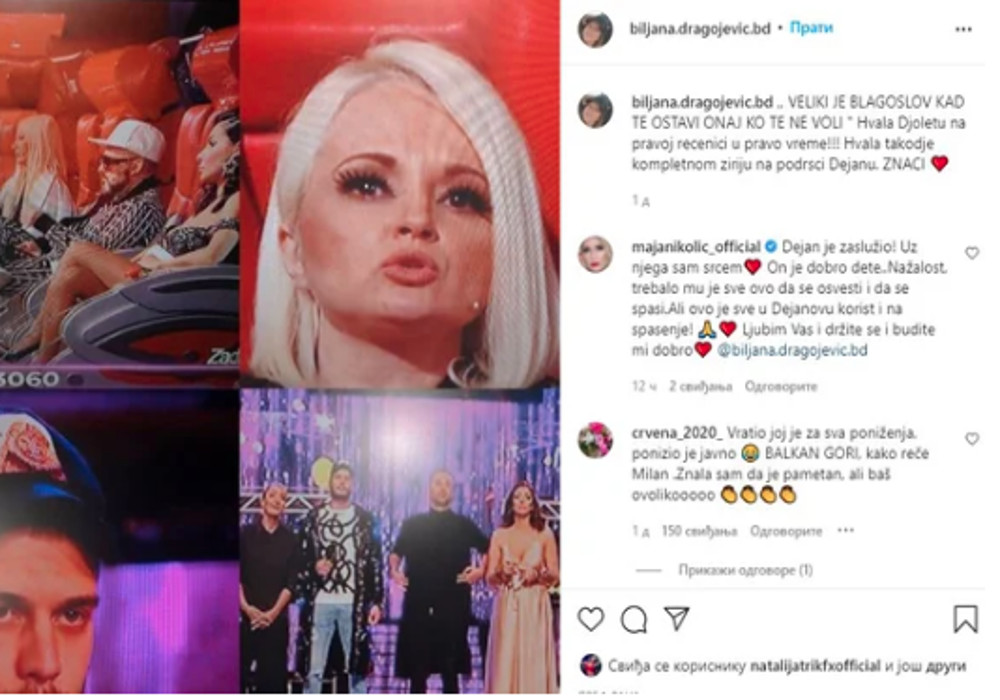Screen dimensions: 1000x700
Task: Like majanikolic_official's comment
Action: (x=971, y=253)
